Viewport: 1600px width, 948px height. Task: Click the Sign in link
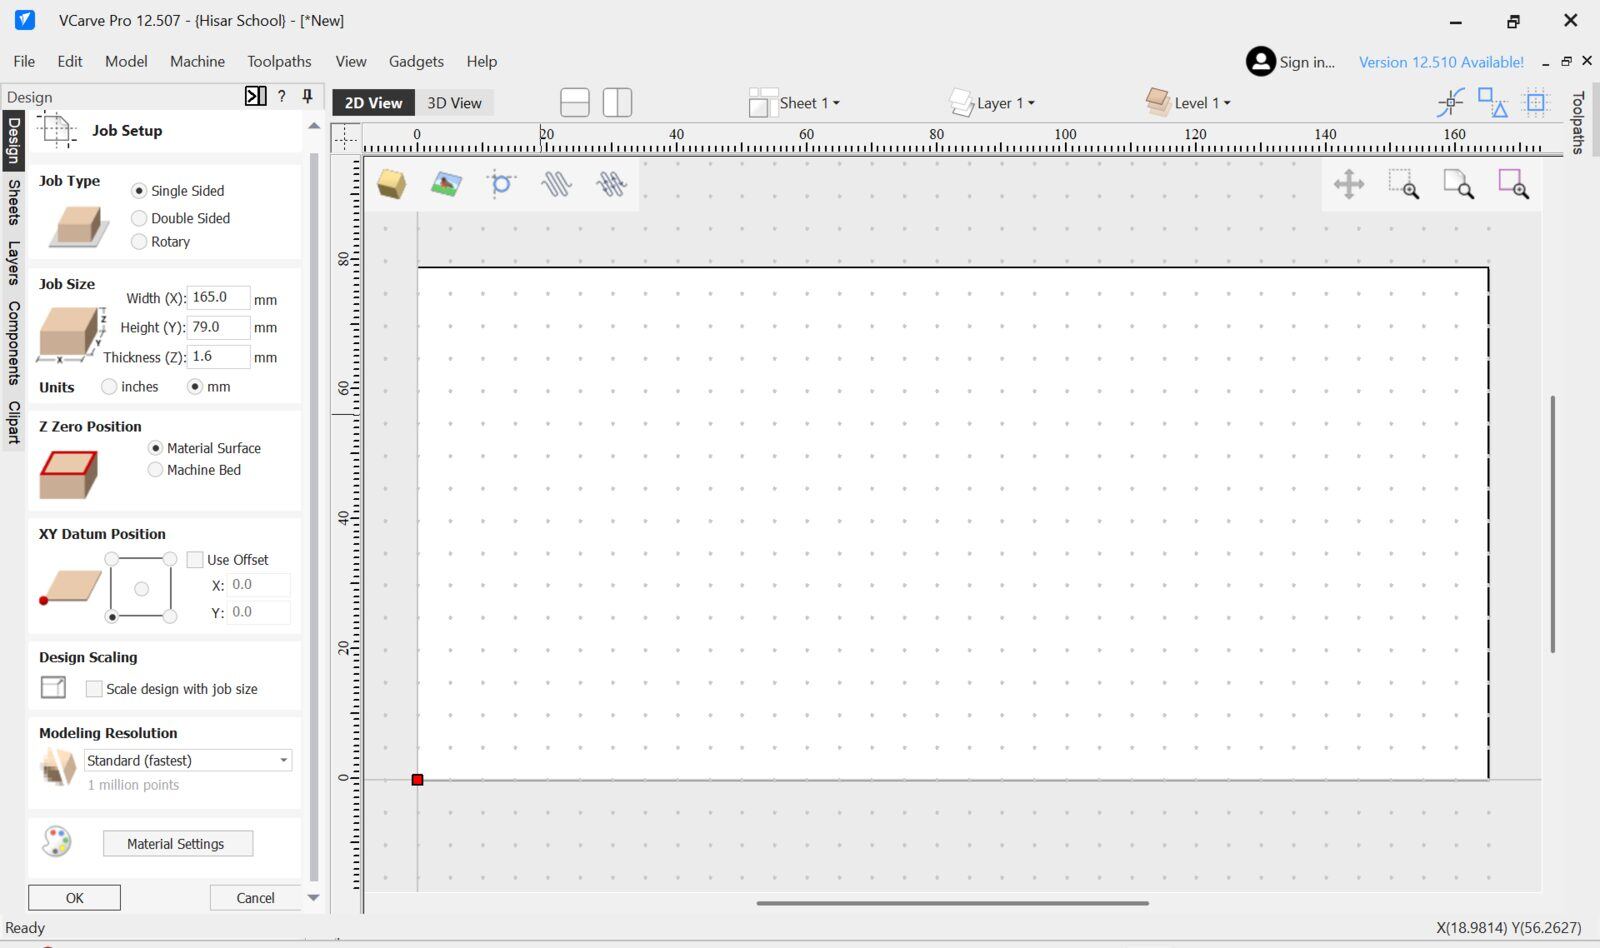pos(1307,62)
